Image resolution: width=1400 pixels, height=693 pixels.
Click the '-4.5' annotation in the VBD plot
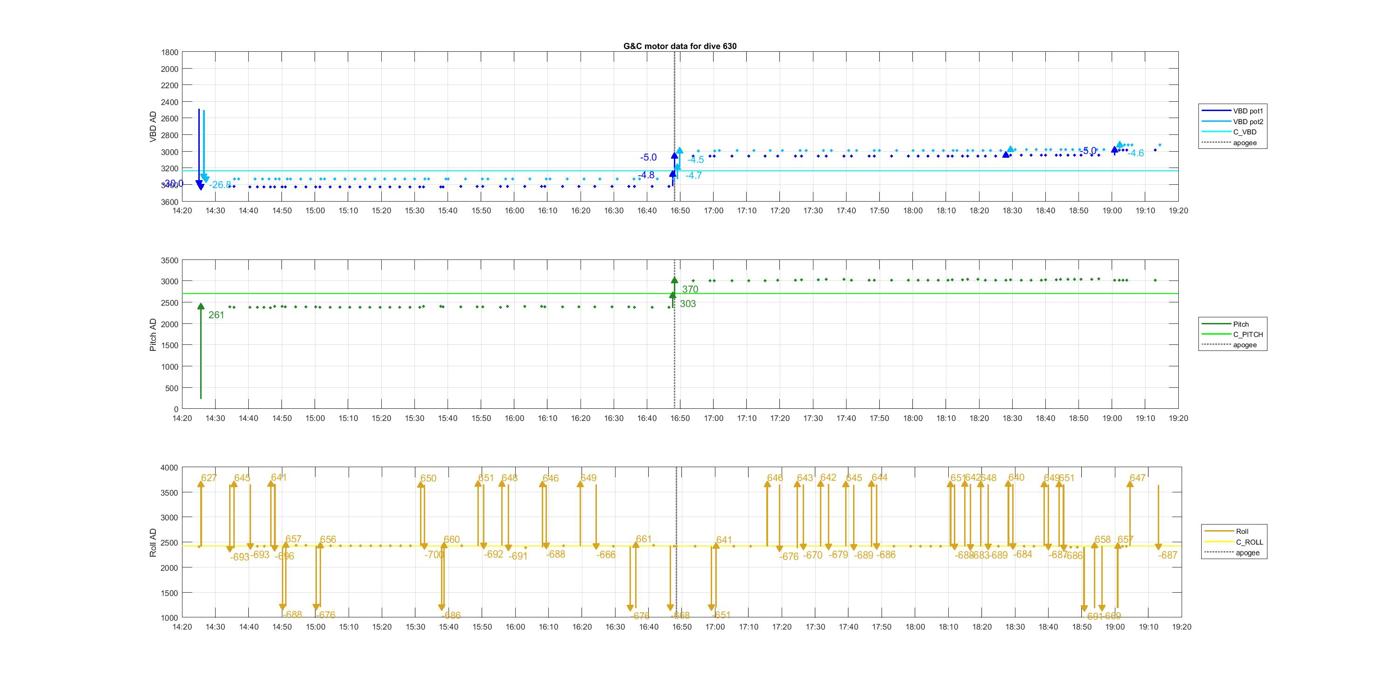(696, 159)
